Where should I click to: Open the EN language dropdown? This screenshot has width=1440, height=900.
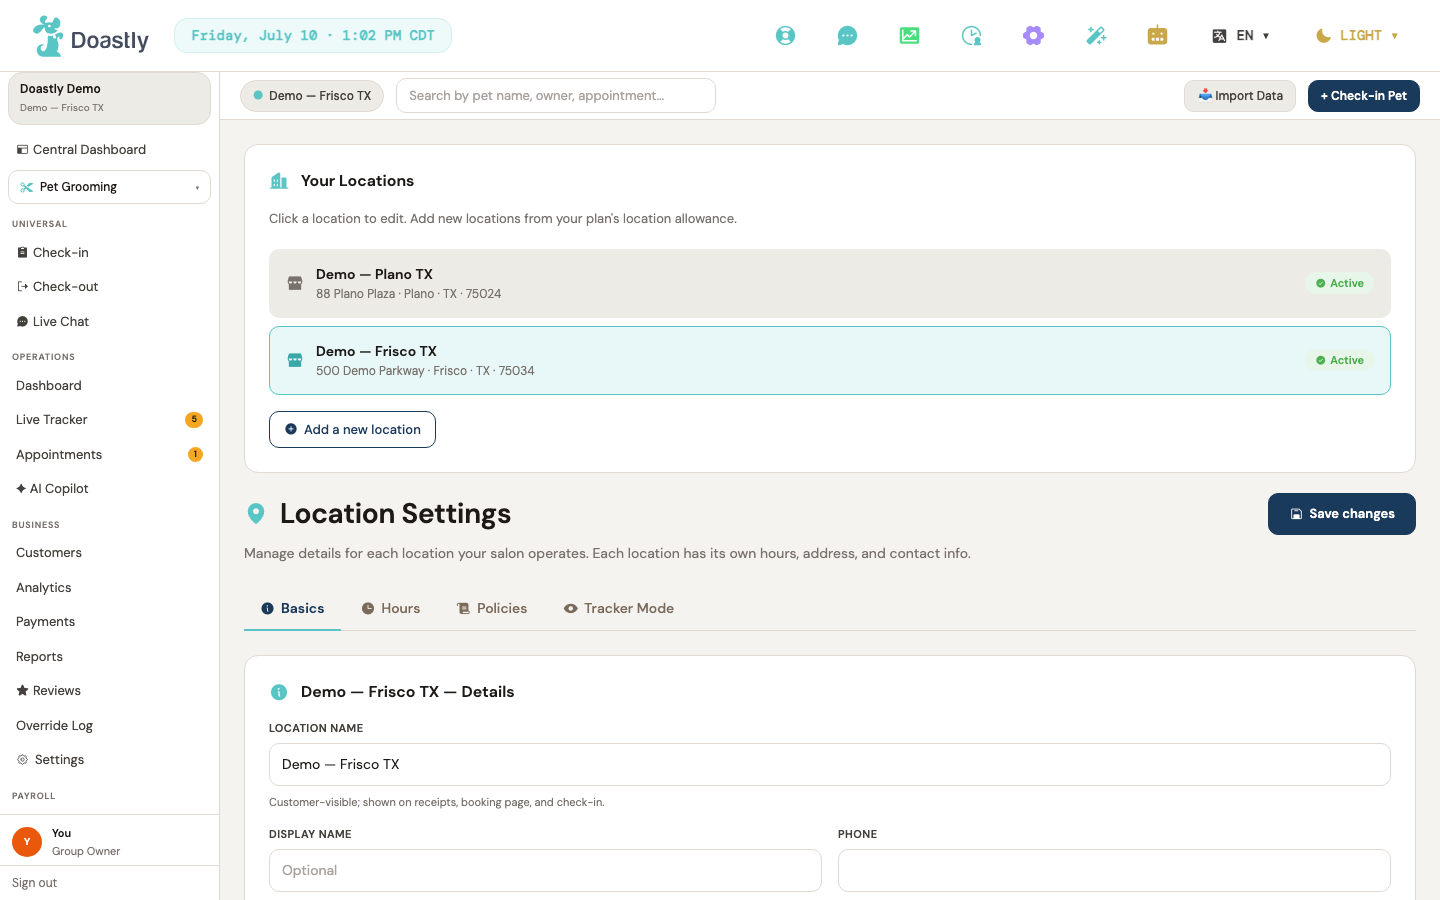(1241, 36)
